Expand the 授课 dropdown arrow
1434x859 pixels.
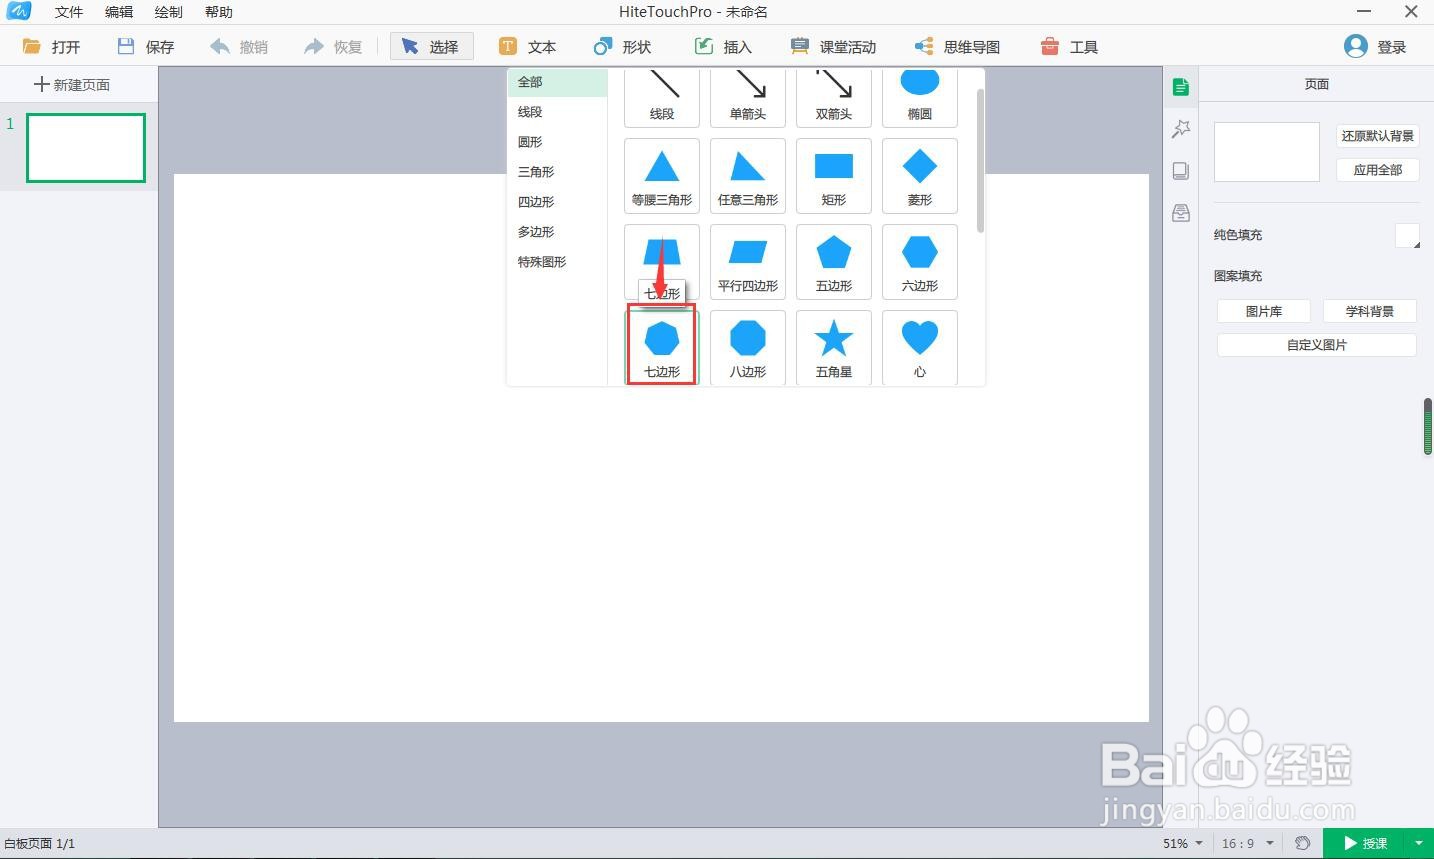[1419, 843]
